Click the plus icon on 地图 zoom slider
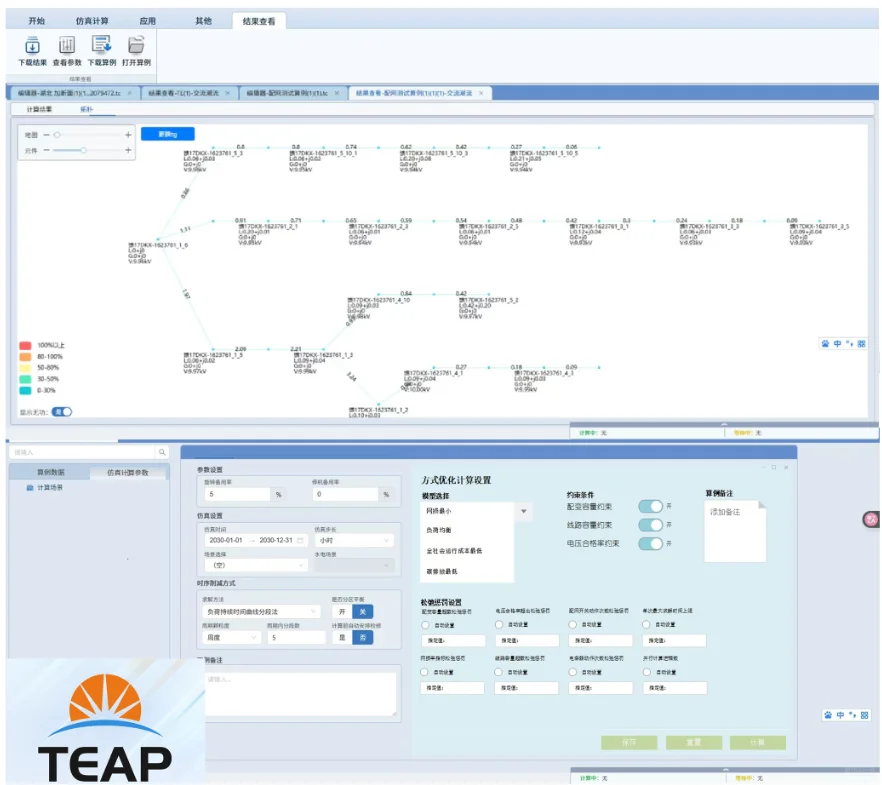 (x=128, y=135)
